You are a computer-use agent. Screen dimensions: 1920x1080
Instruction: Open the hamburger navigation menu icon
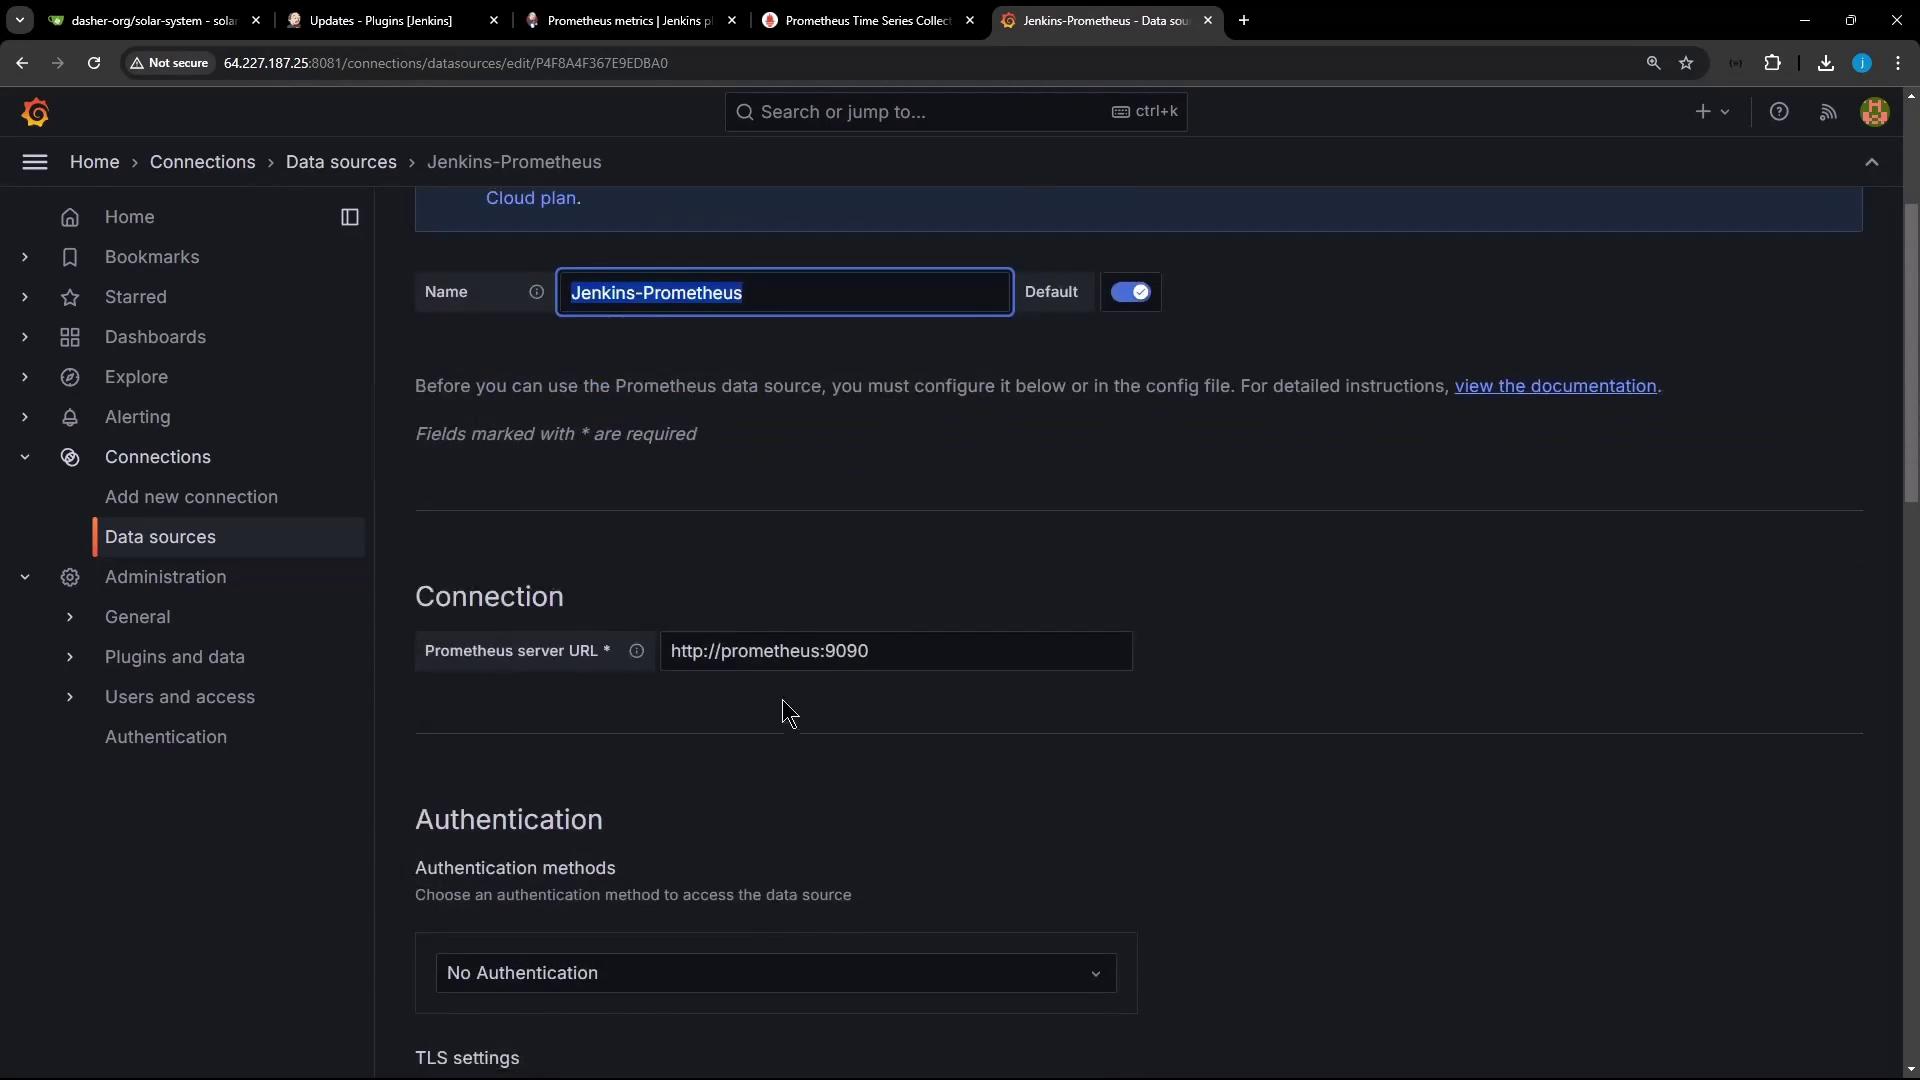coord(34,162)
